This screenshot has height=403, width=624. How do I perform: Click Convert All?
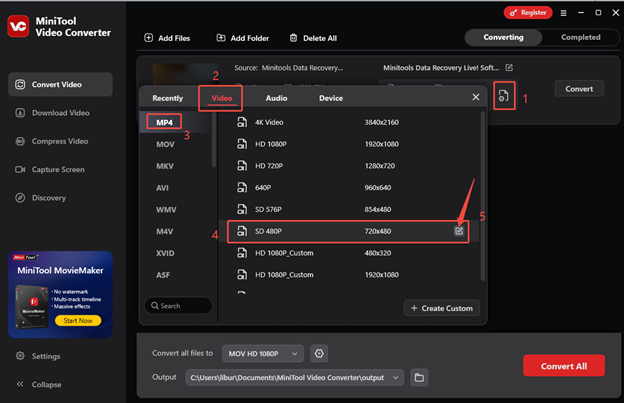click(x=564, y=366)
